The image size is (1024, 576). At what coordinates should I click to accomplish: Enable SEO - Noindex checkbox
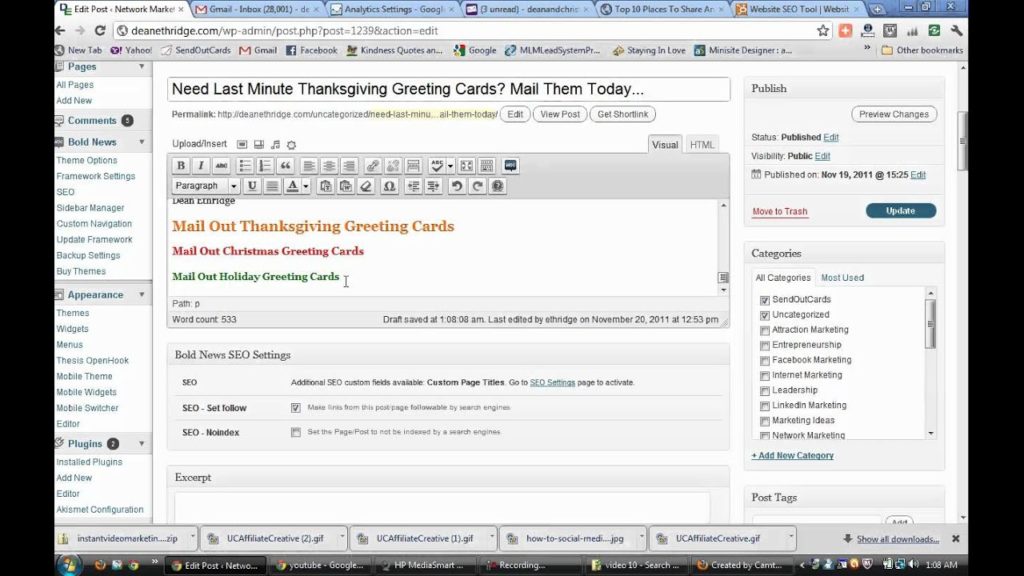coord(296,432)
